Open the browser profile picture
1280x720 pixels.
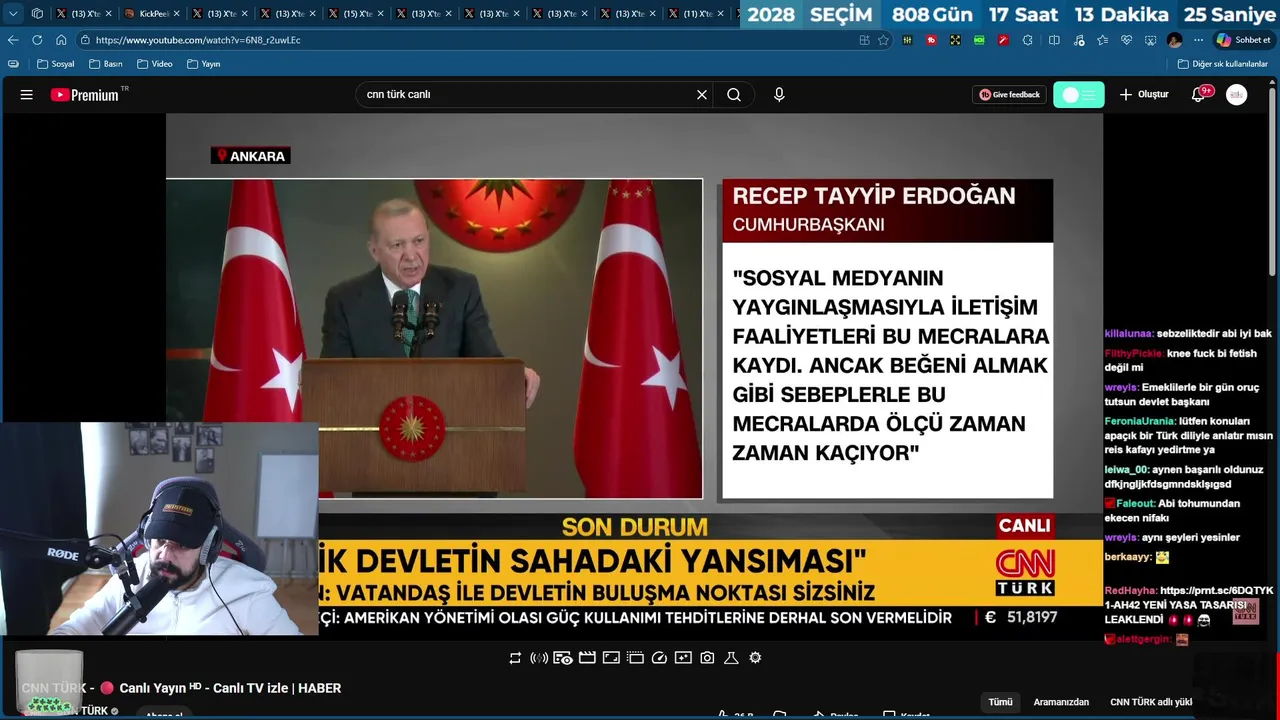[x=1175, y=40]
